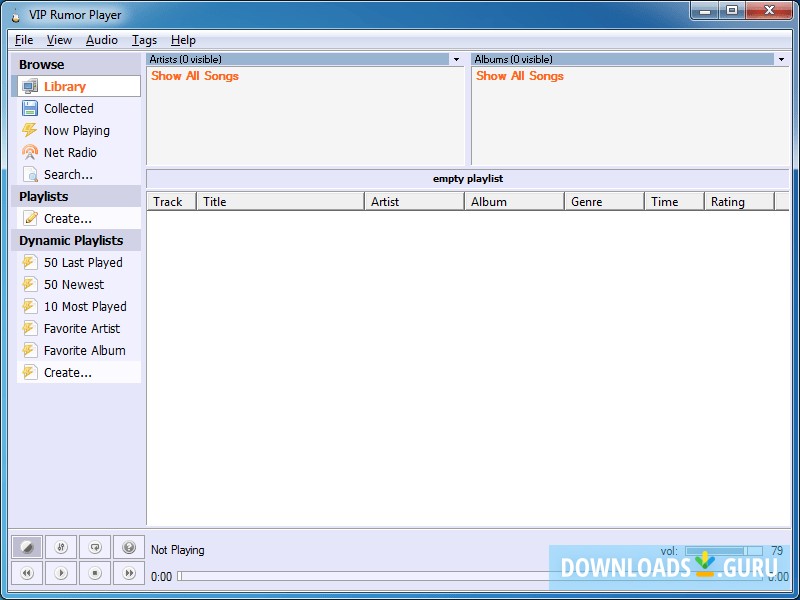Stop playback with the stop button
Screen dimensions: 800x600
click(95, 573)
